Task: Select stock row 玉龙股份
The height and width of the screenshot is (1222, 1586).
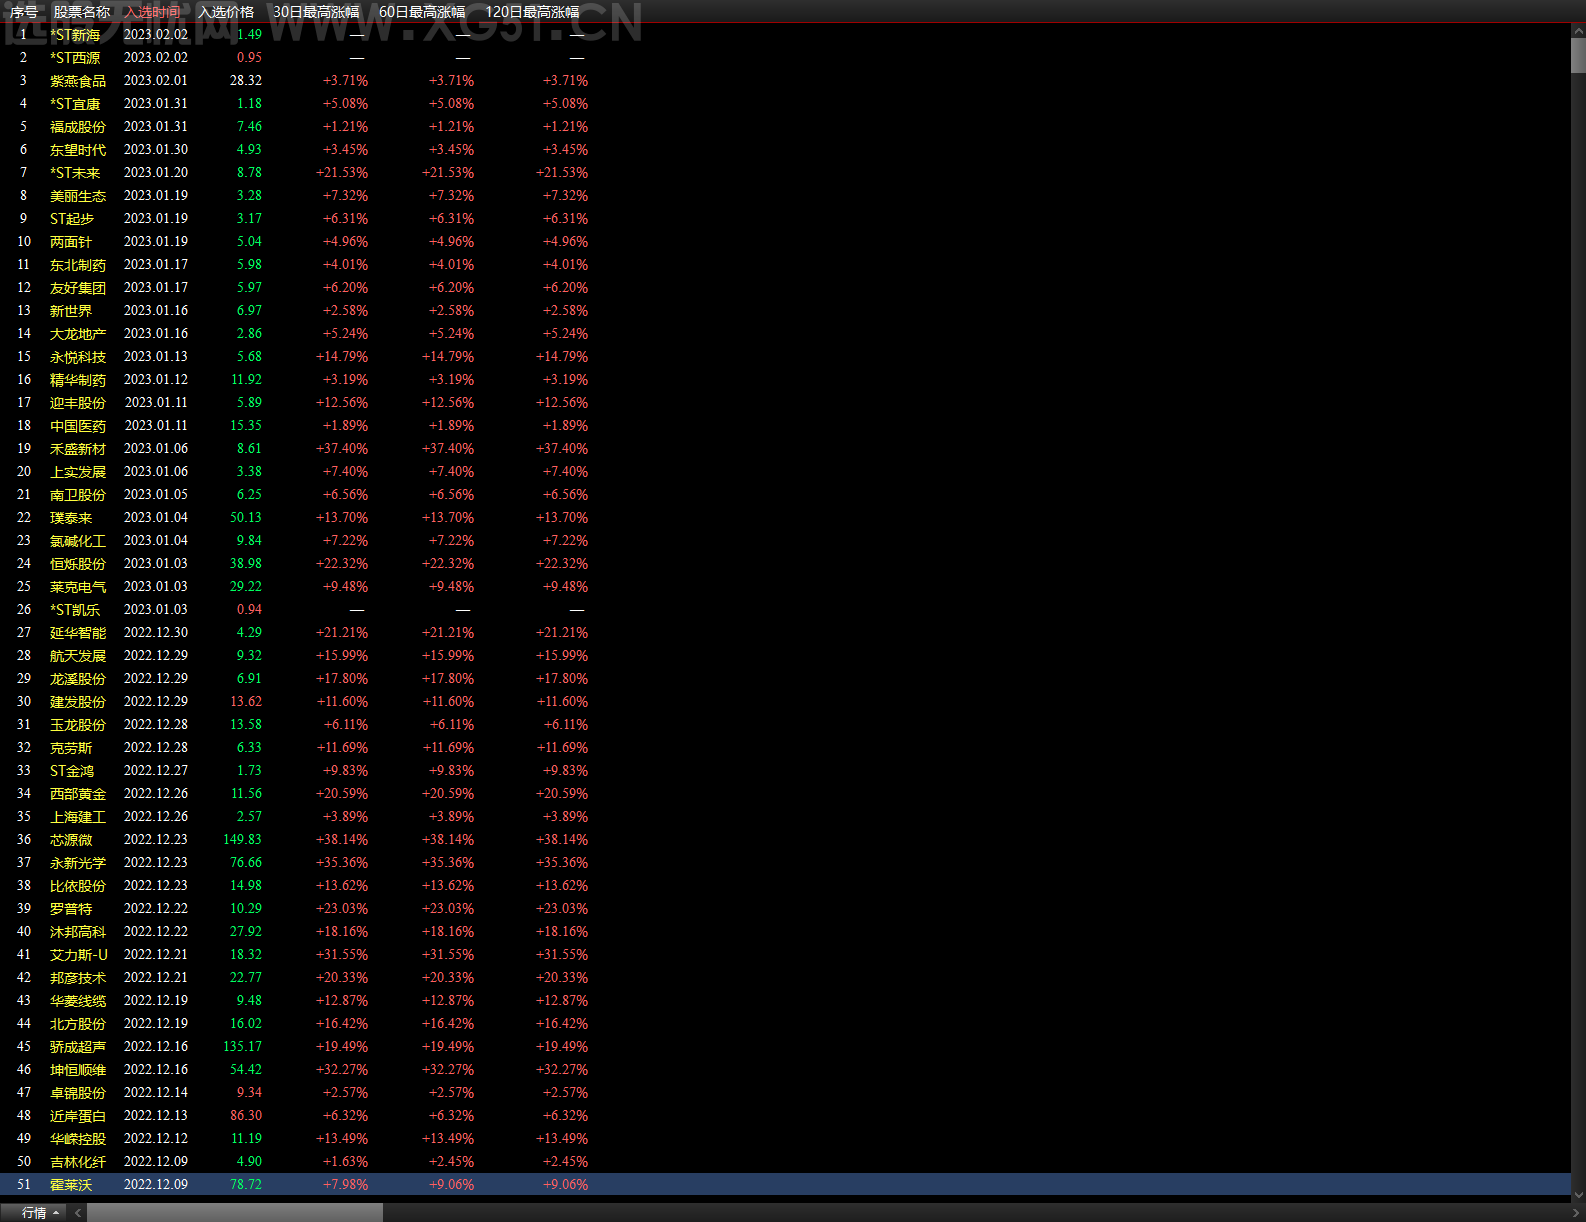Action: [x=785, y=724]
